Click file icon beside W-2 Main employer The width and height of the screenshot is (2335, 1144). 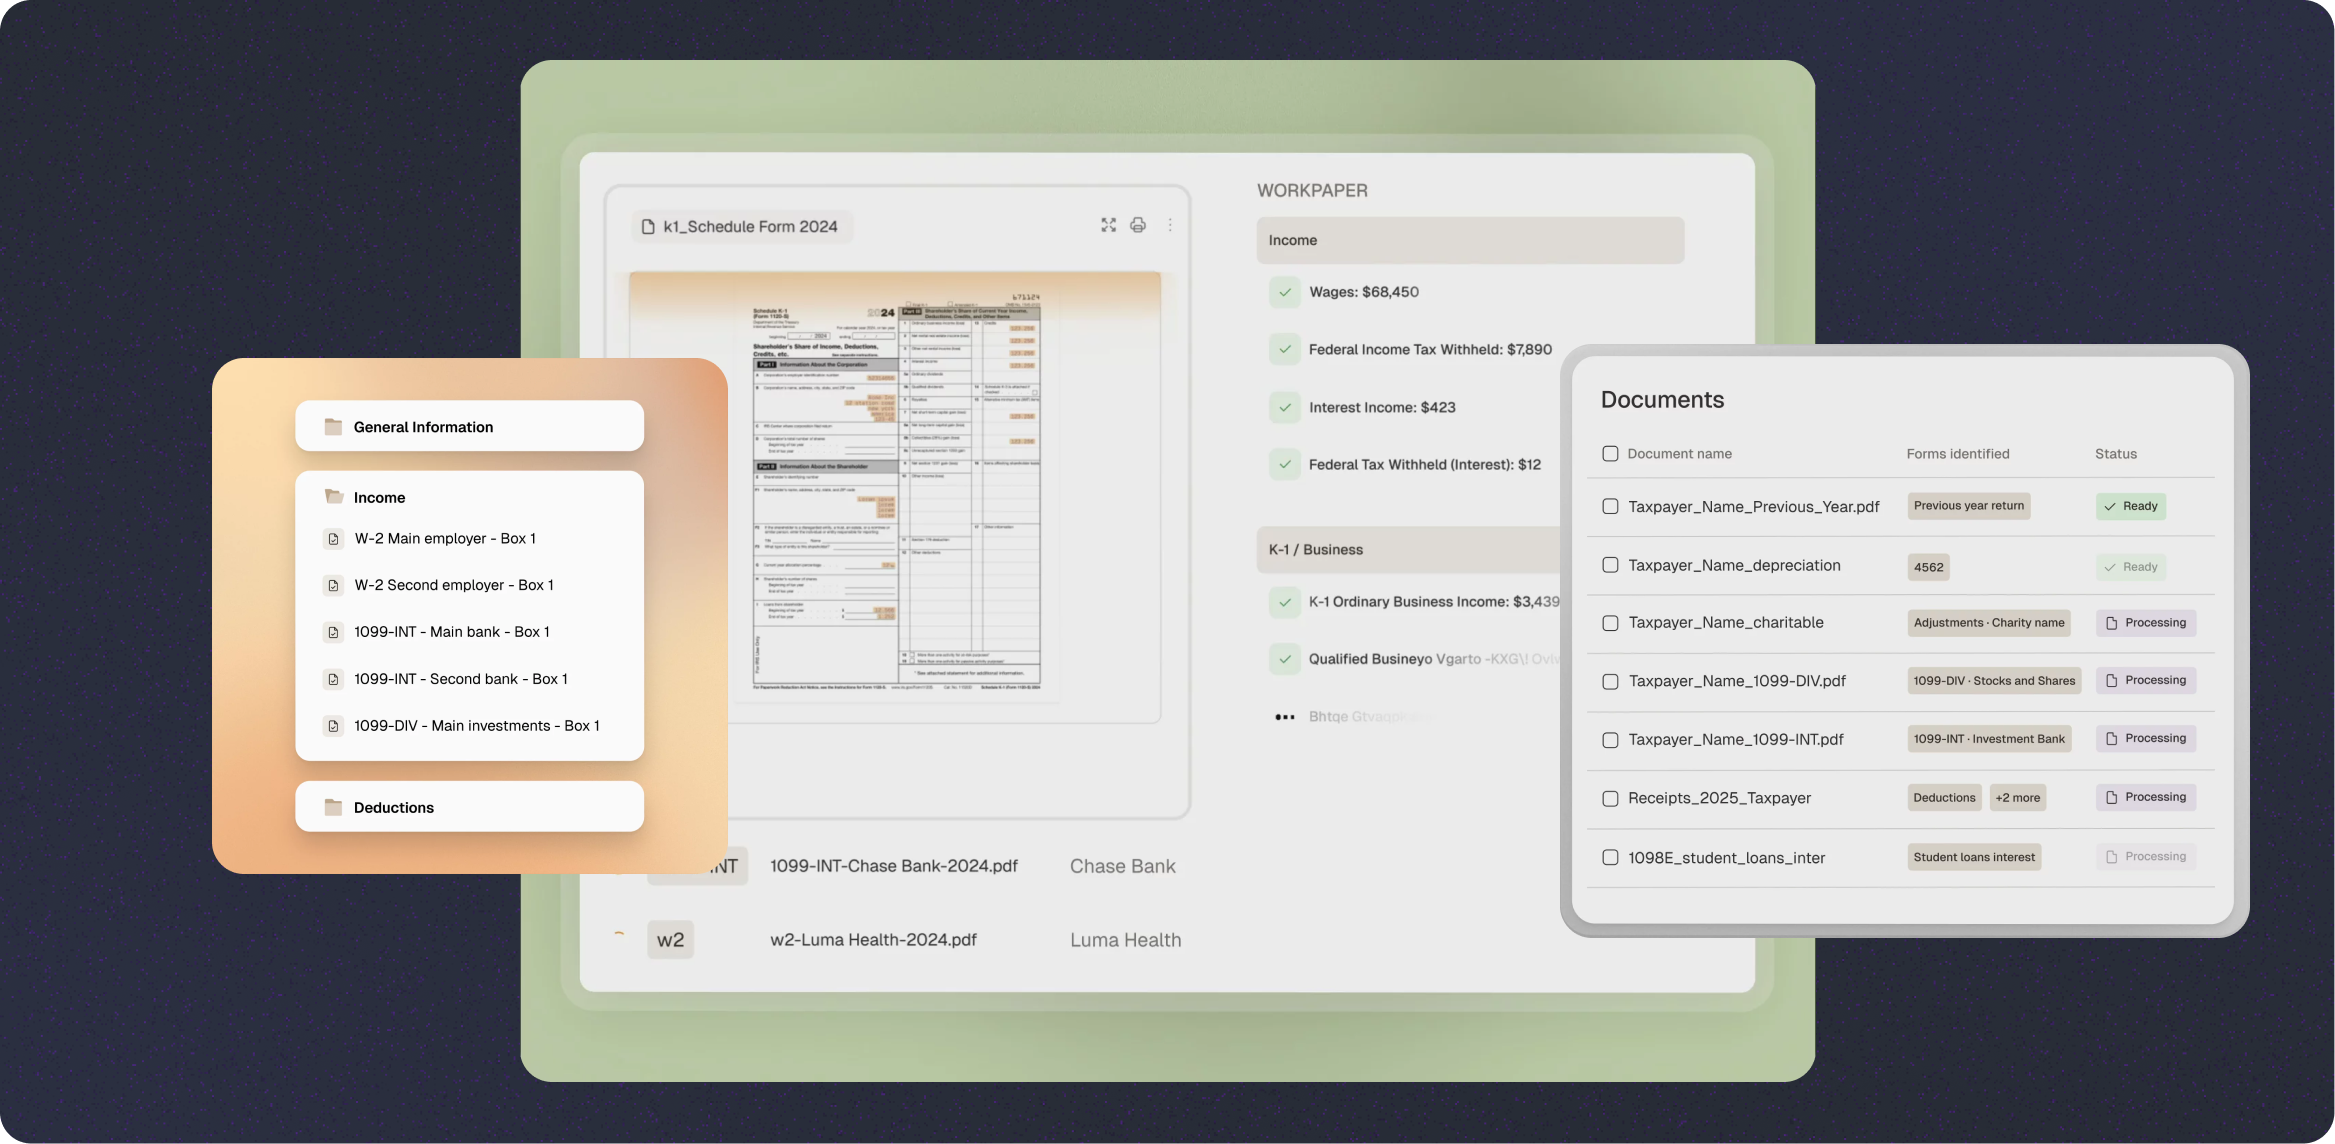click(x=334, y=539)
